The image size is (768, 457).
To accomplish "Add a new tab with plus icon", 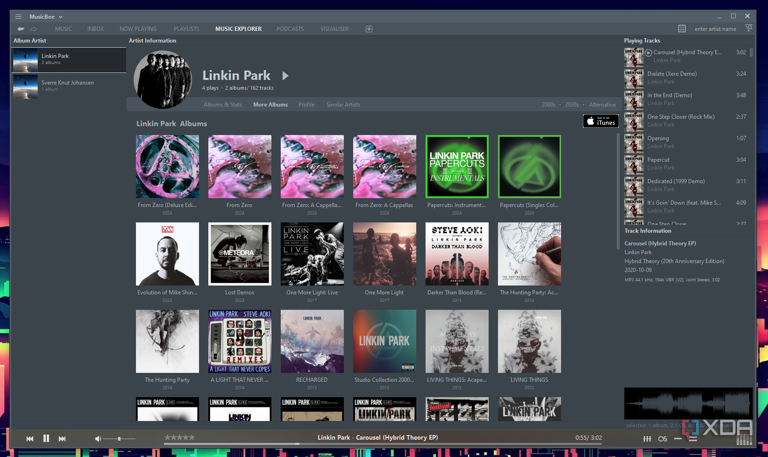I will [369, 29].
